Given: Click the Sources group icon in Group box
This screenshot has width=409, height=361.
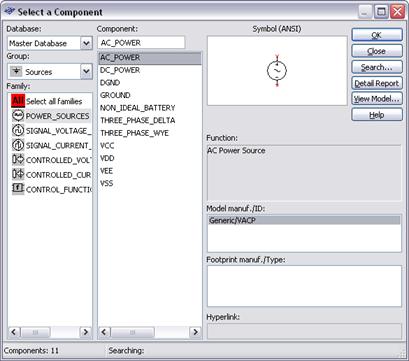Looking at the screenshot, I should click(16, 72).
